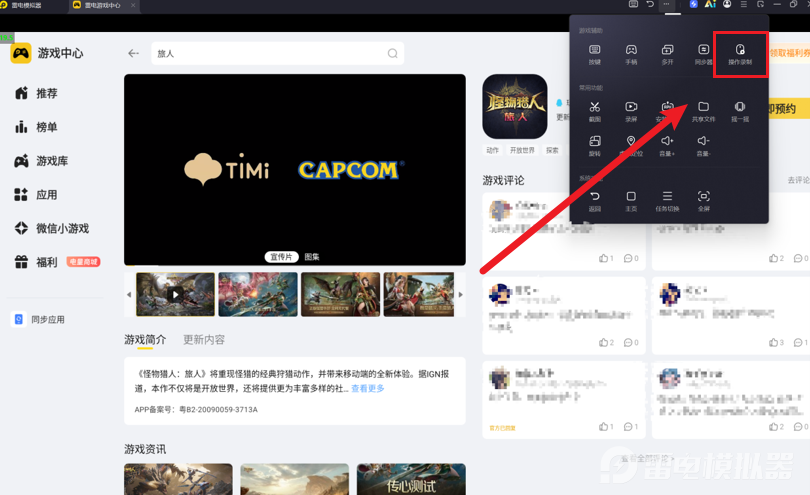The width and height of the screenshot is (810, 495).
Task: Show previous thumbnails with left arrow
Action: click(129, 295)
